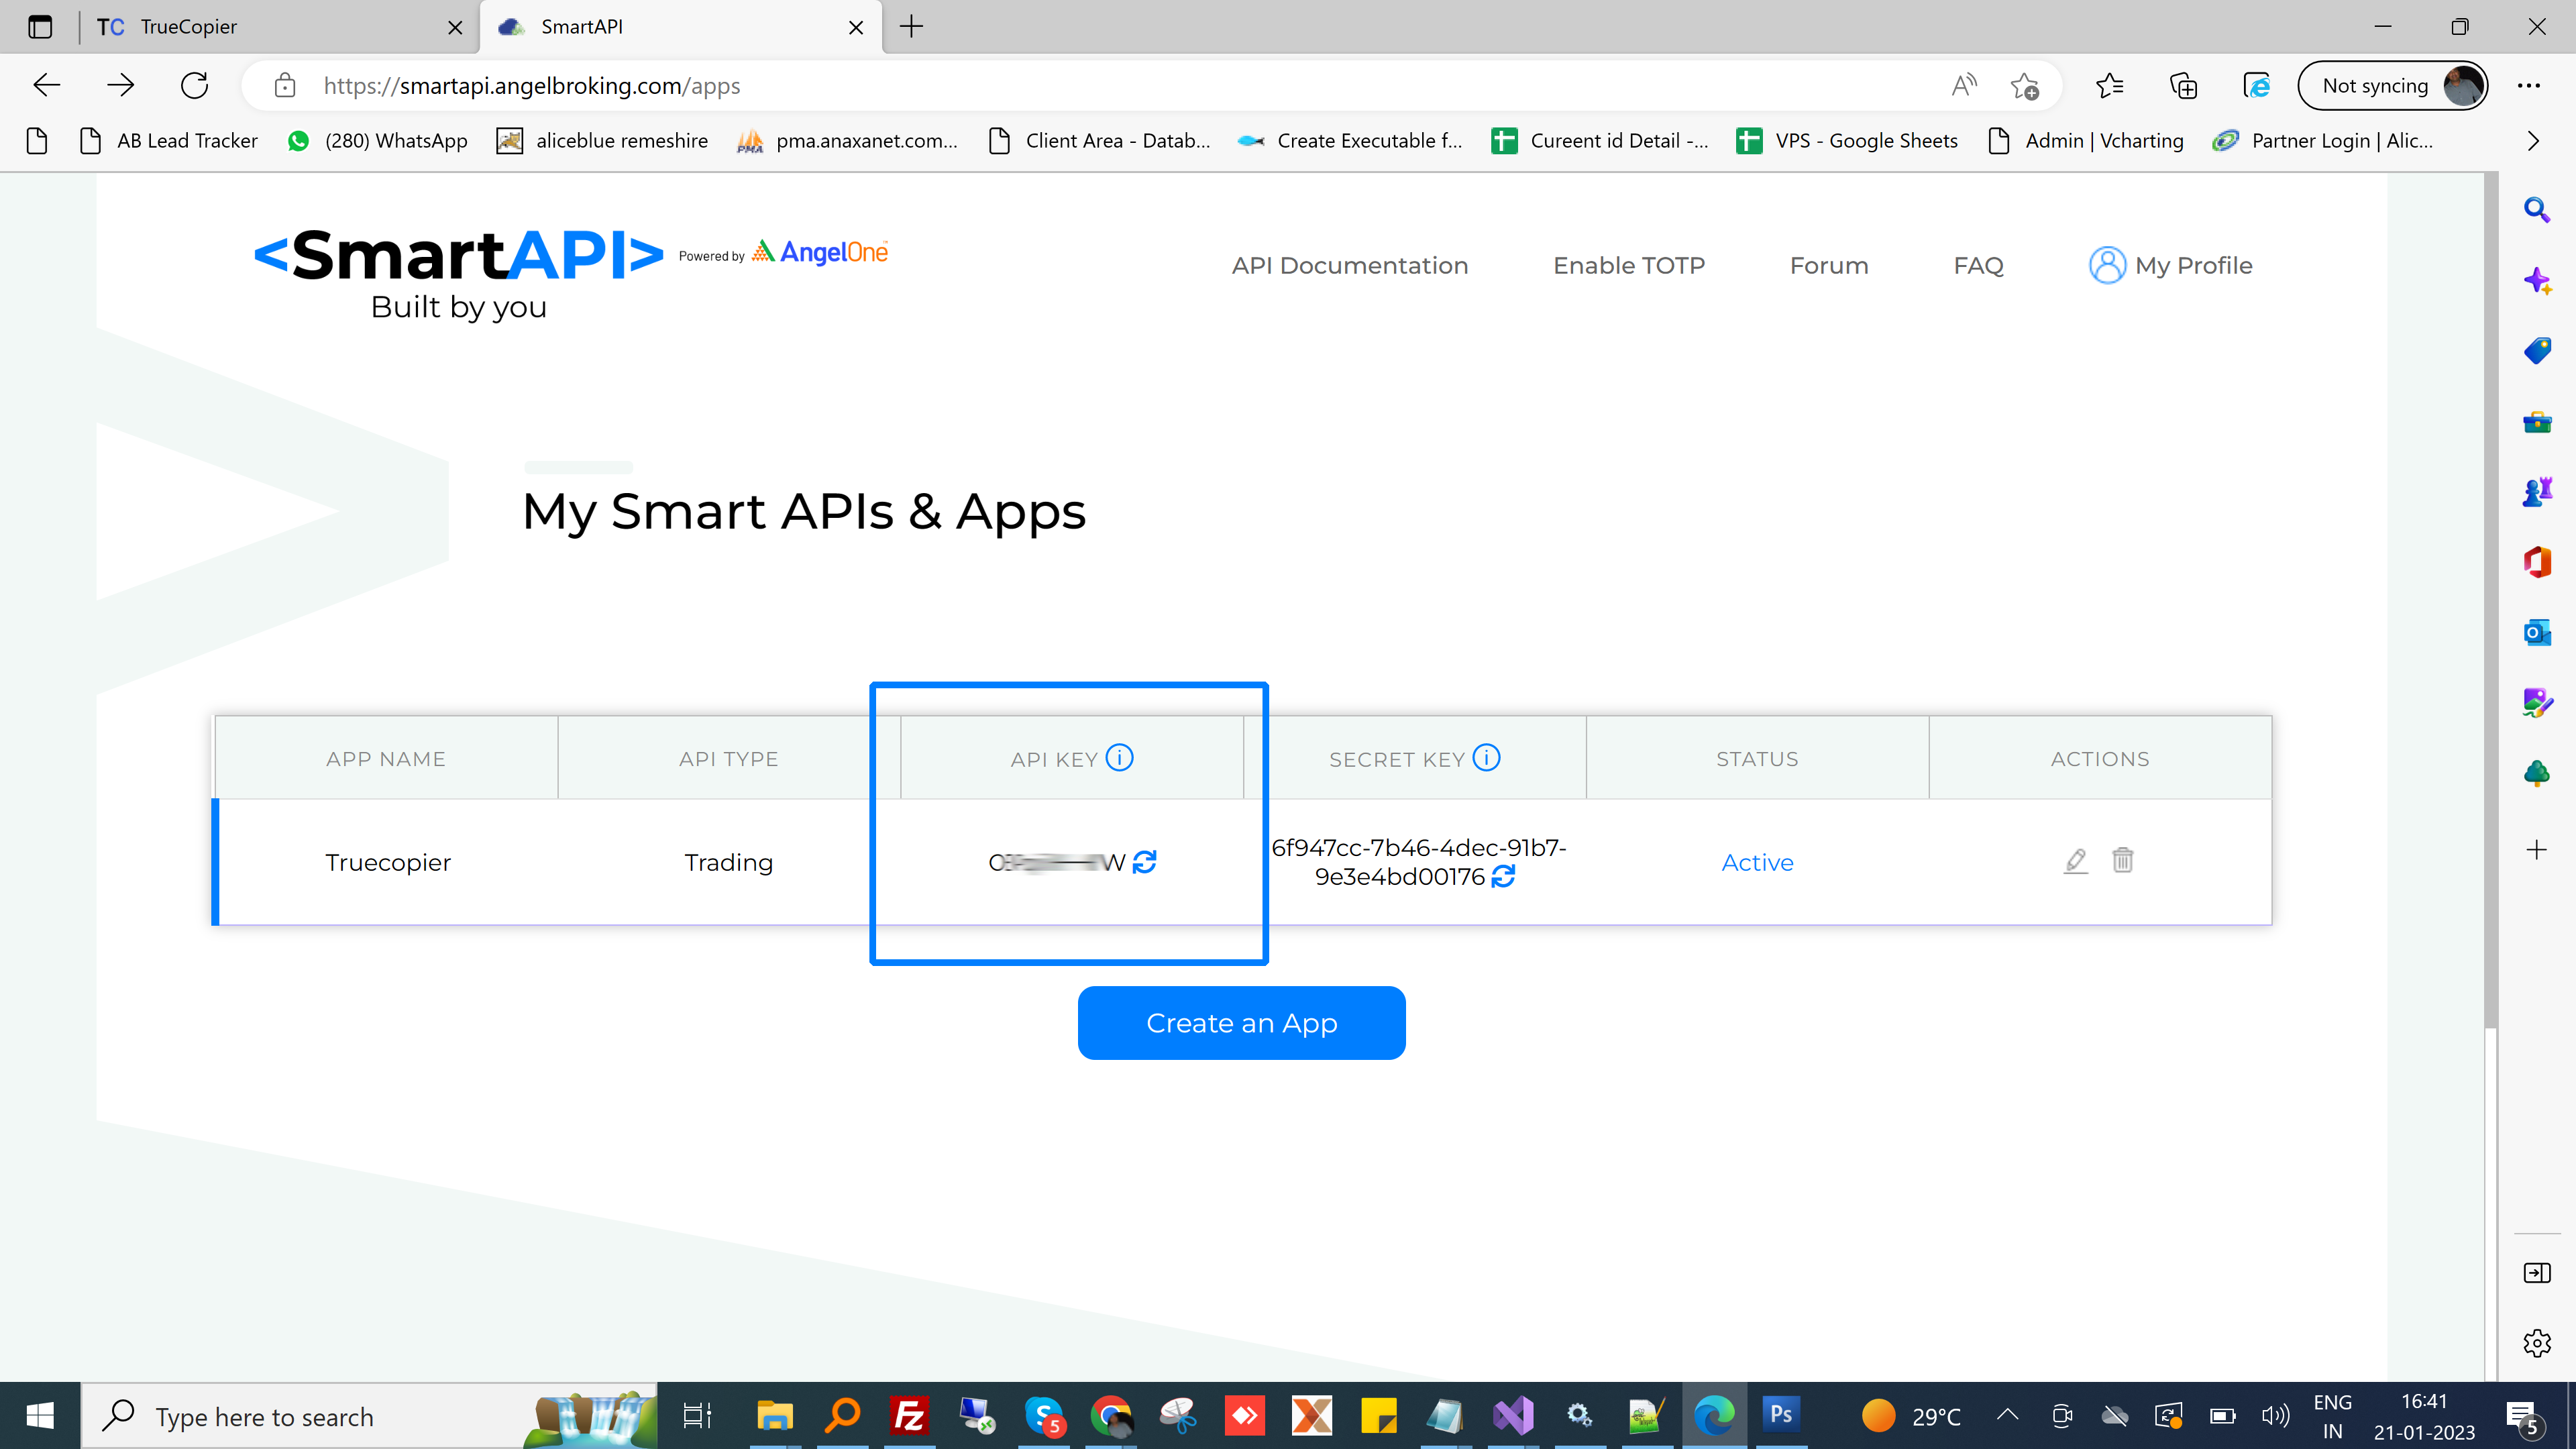Open AB Lead Tracker bookmark
Screen dimensions: 2576x1449
pos(169,141)
